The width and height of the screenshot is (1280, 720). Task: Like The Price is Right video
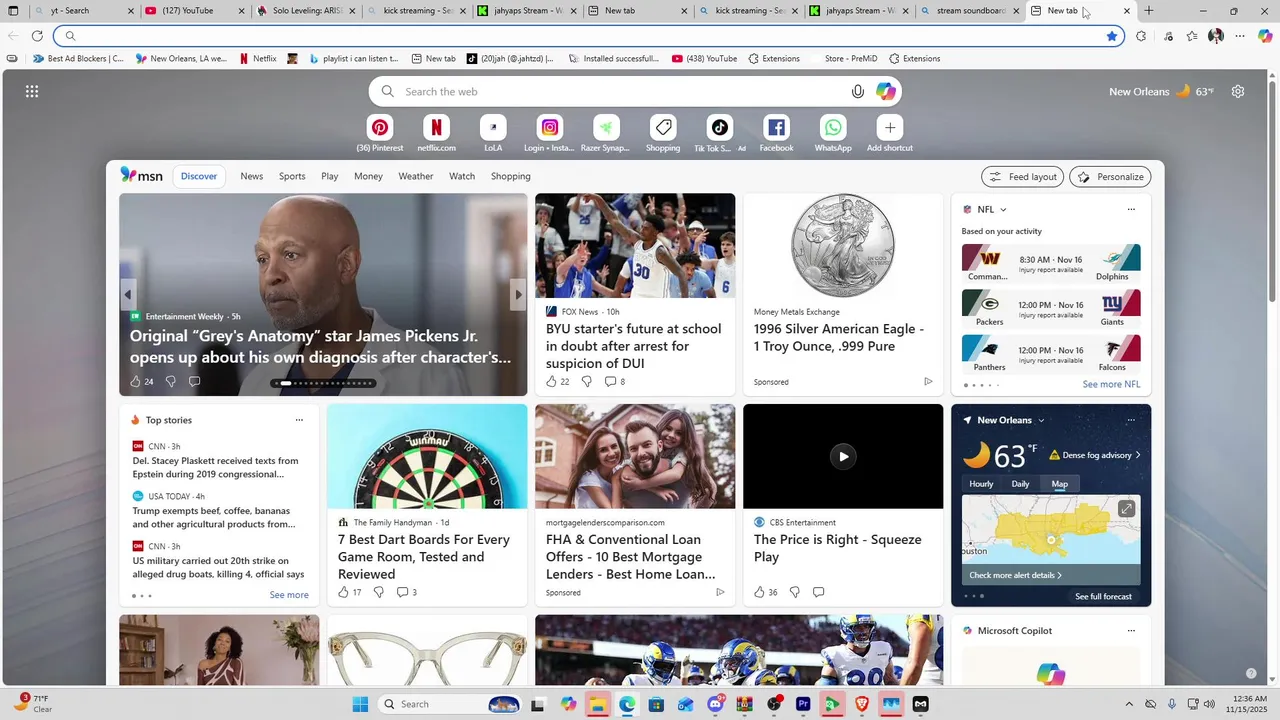759,593
